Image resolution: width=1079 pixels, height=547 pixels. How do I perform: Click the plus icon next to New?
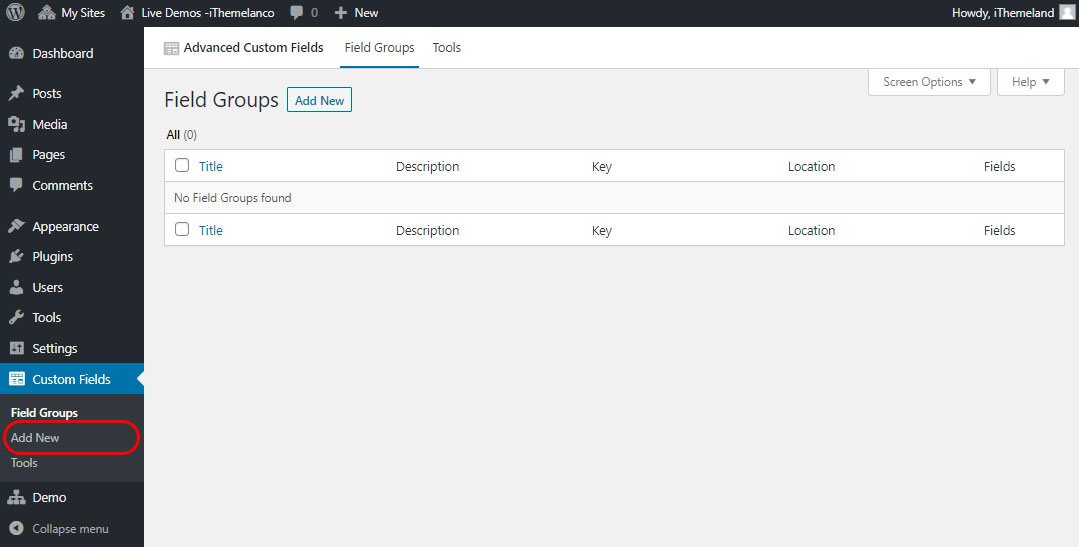341,12
